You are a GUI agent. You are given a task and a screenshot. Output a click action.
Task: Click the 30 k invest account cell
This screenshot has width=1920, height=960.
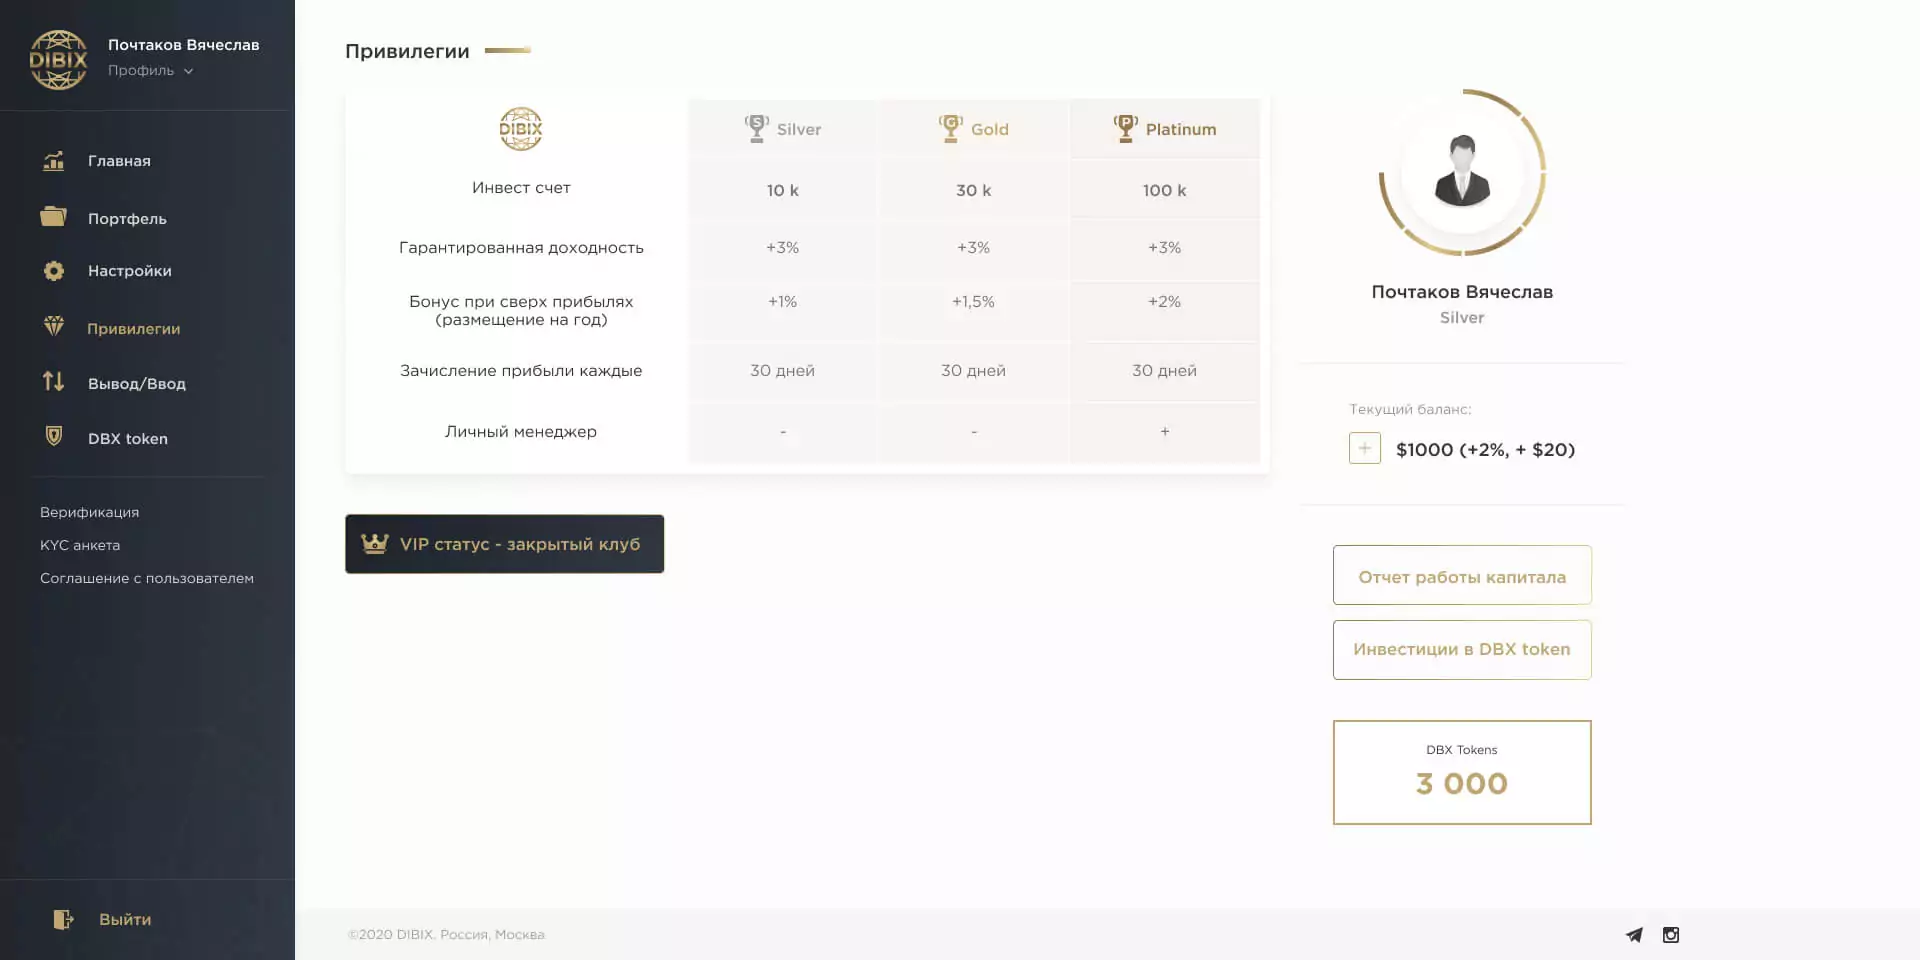(974, 190)
